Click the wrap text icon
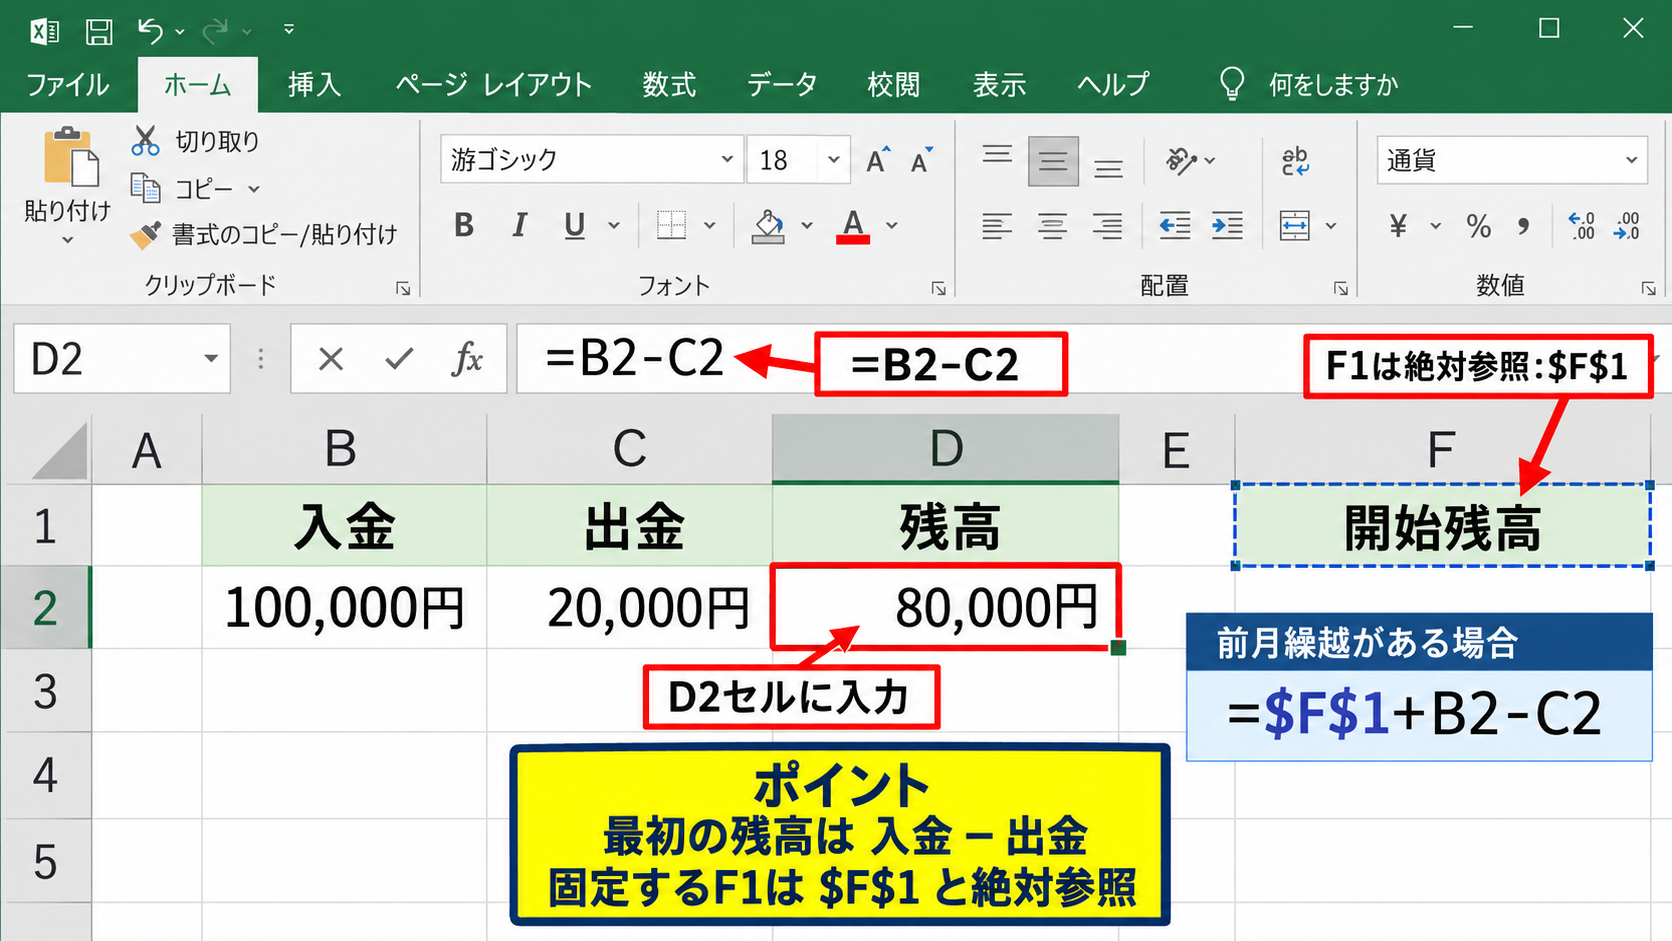This screenshot has height=941, width=1672. [x=1295, y=160]
